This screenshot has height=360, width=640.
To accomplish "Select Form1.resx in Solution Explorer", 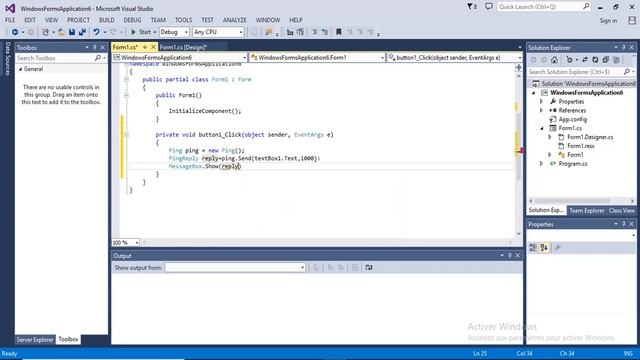I will [580, 146].
